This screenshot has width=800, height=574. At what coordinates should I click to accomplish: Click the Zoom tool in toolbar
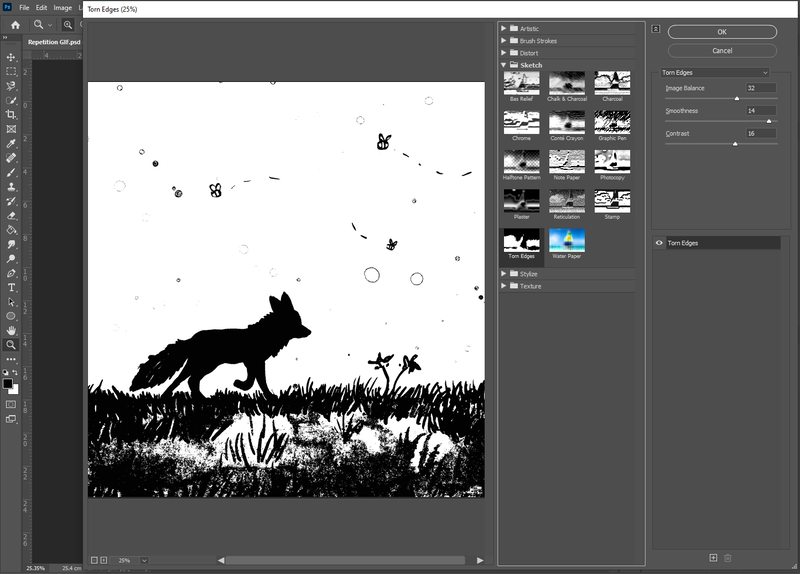pos(11,345)
